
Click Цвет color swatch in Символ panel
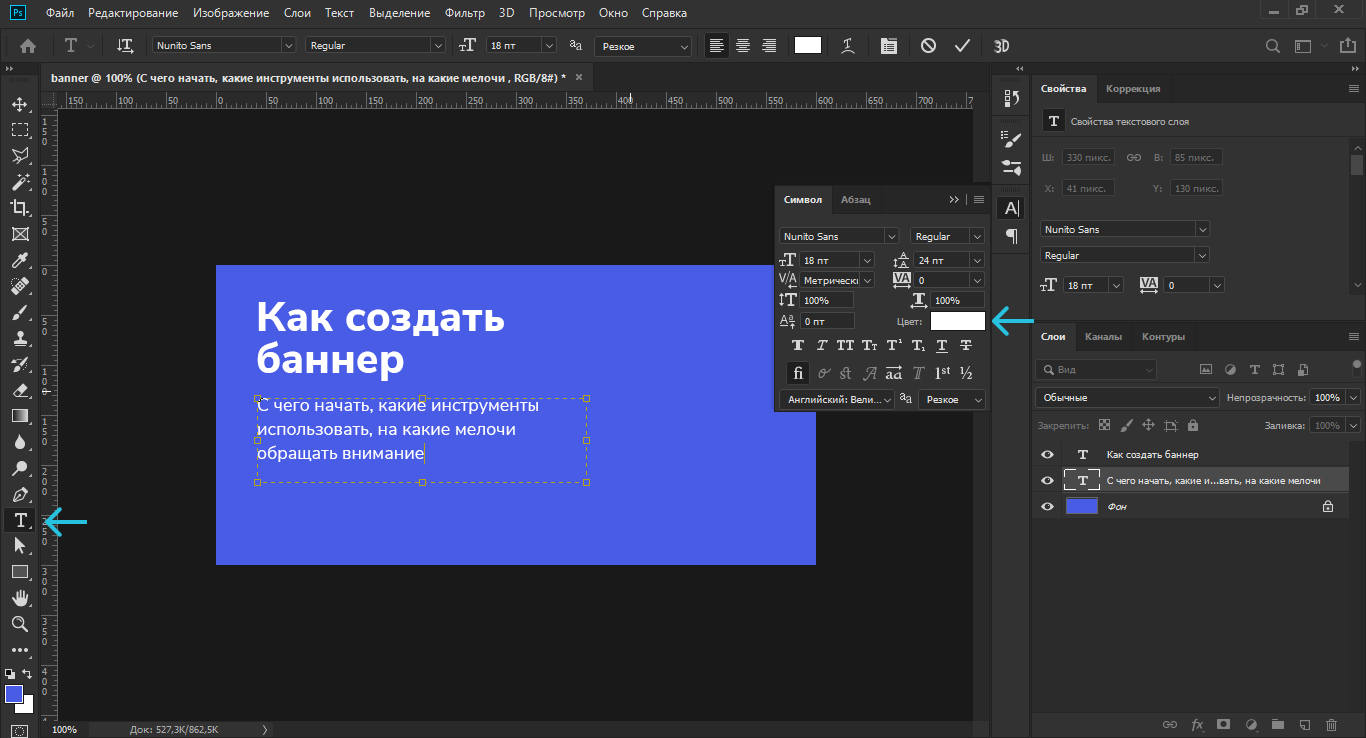pyautogui.click(x=958, y=321)
